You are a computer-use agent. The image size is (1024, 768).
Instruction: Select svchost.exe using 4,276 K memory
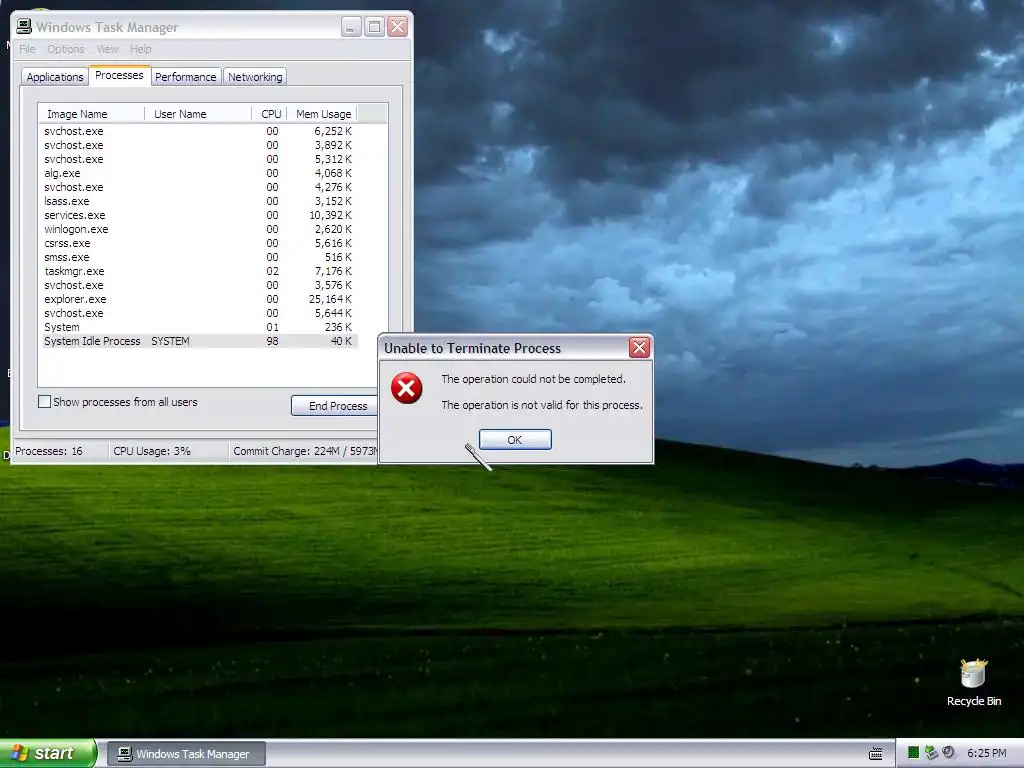pos(199,187)
